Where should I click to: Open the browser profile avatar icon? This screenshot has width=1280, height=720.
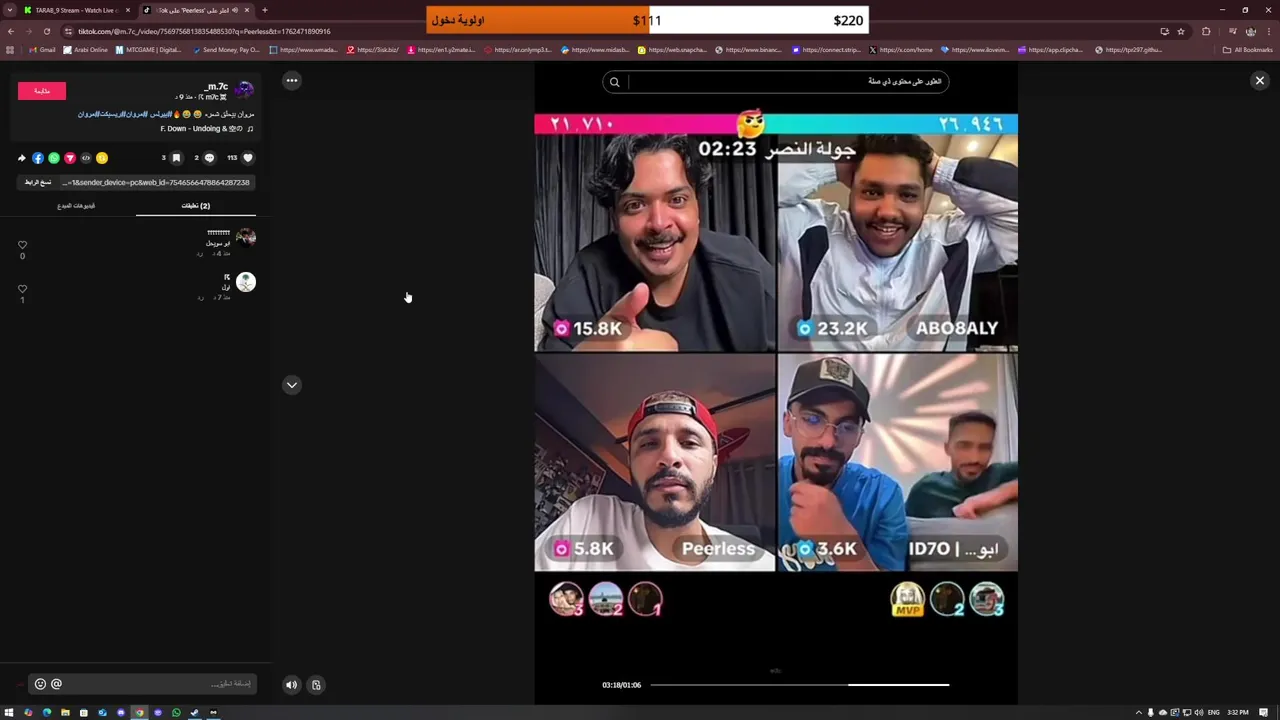point(1251,31)
